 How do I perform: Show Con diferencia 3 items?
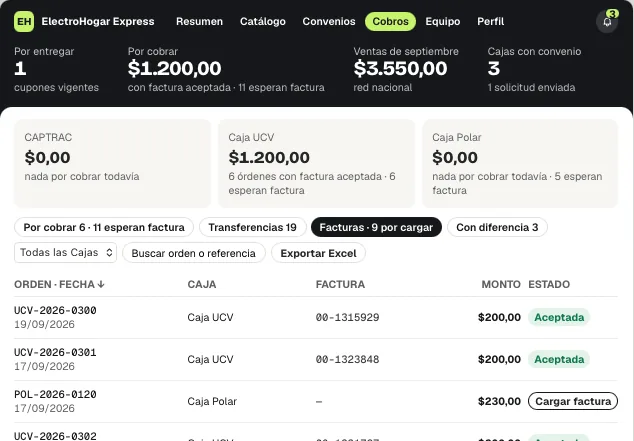(497, 227)
